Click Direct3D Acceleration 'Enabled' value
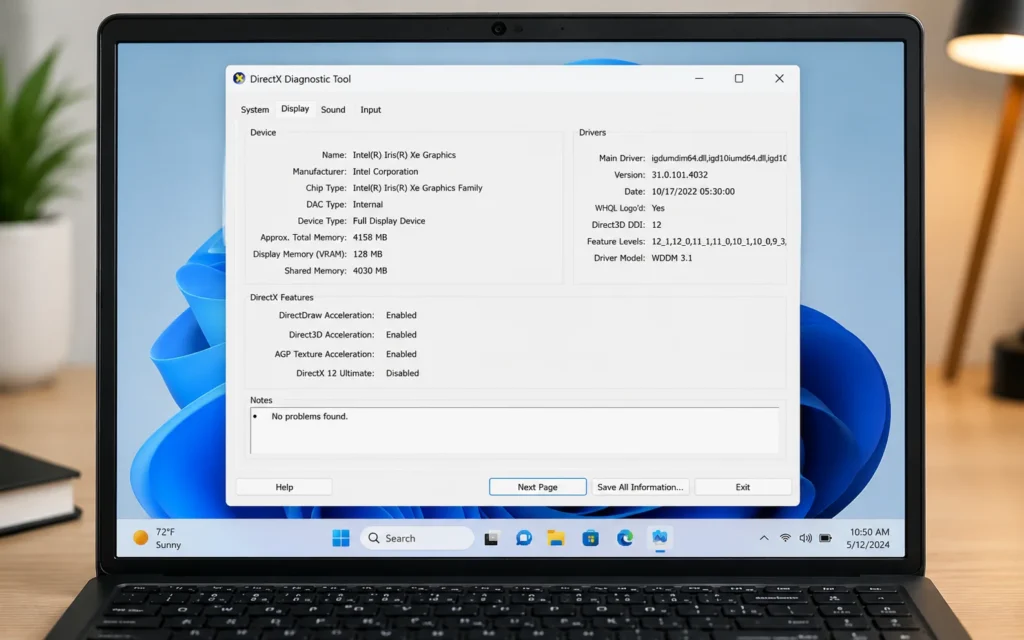1024x640 pixels. [x=401, y=334]
